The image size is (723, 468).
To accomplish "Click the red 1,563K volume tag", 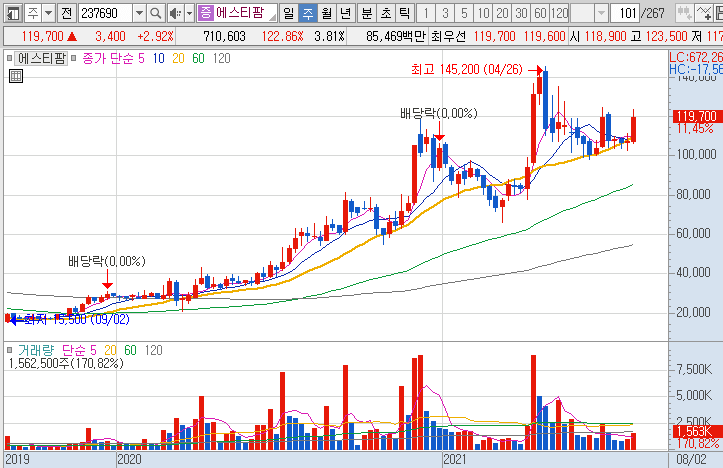I will [696, 432].
